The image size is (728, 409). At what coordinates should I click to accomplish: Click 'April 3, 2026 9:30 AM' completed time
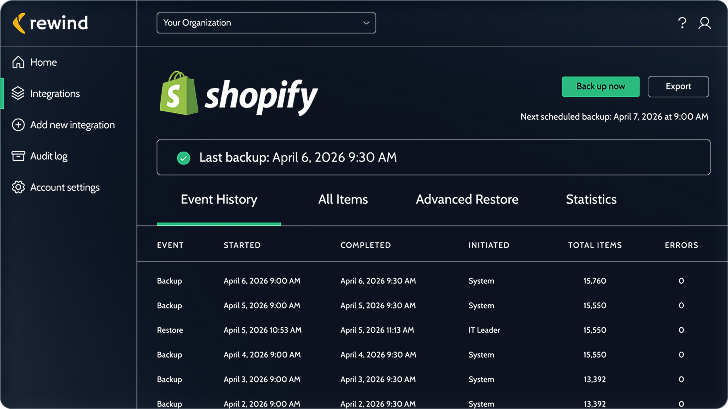pos(378,379)
